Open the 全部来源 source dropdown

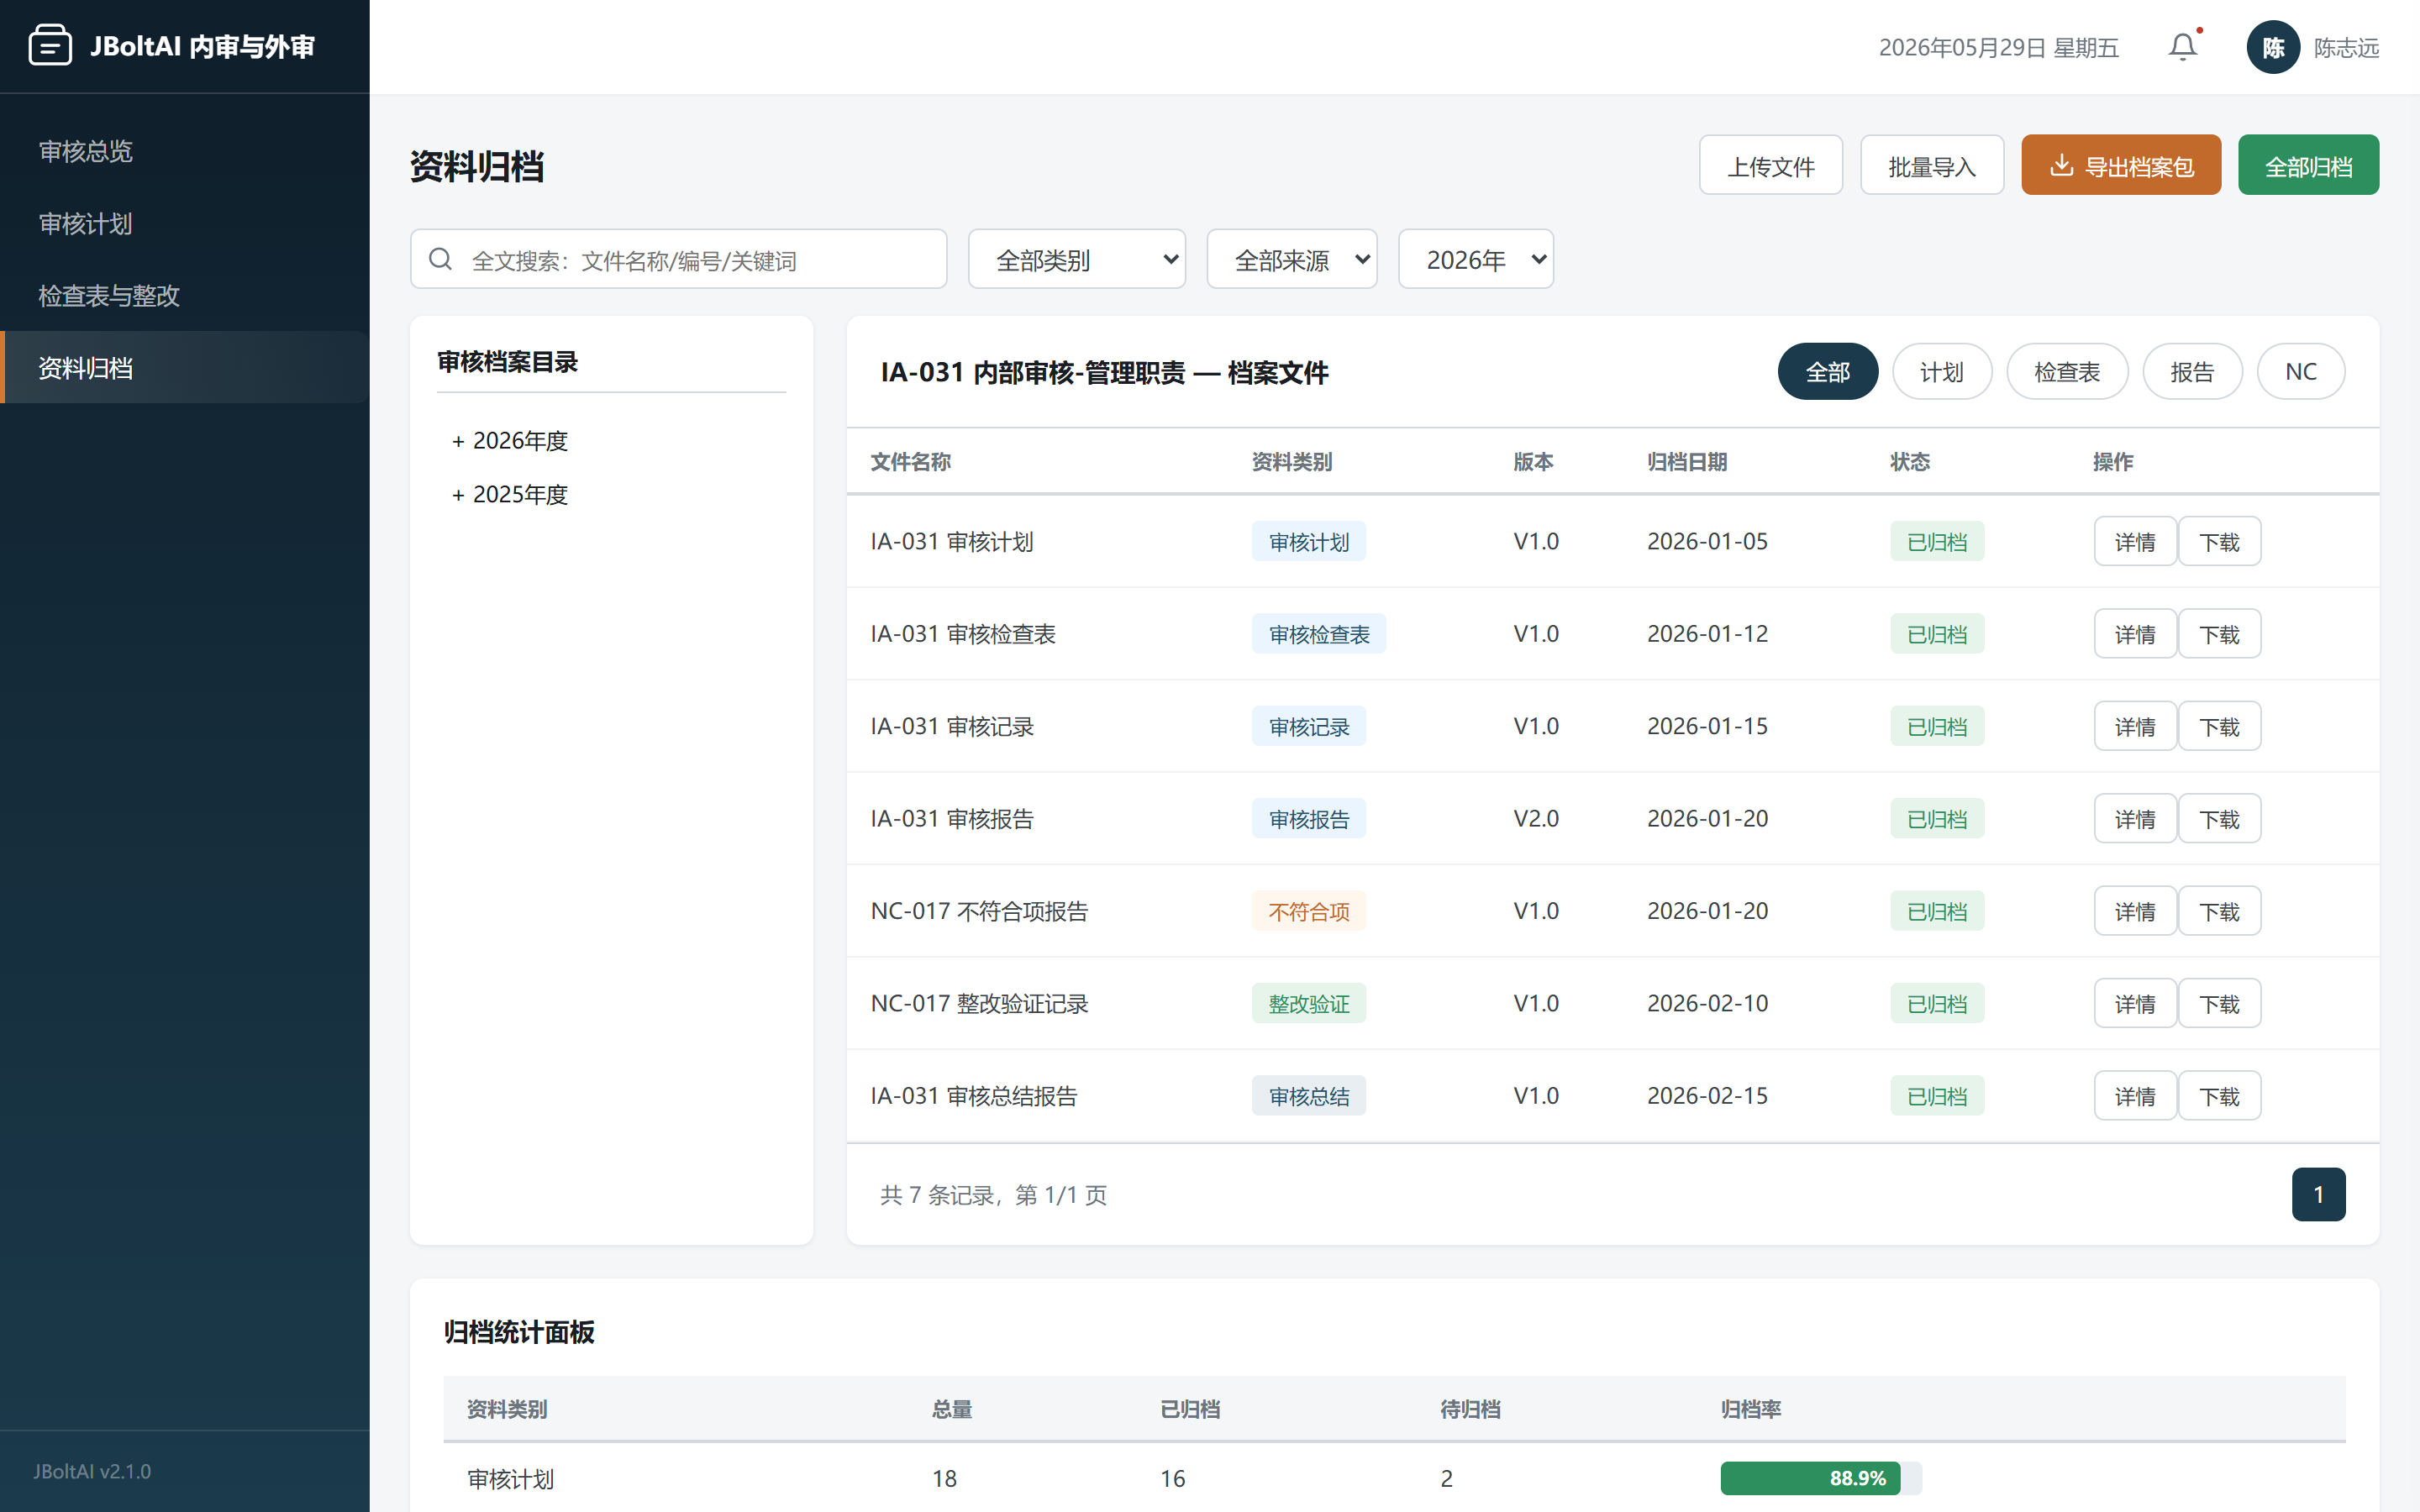point(1292,260)
